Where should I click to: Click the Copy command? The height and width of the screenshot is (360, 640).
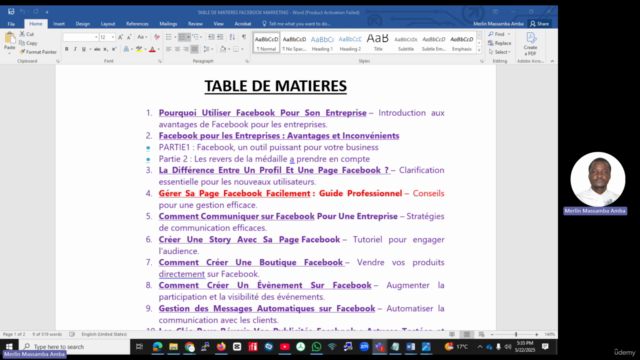pos(28,43)
